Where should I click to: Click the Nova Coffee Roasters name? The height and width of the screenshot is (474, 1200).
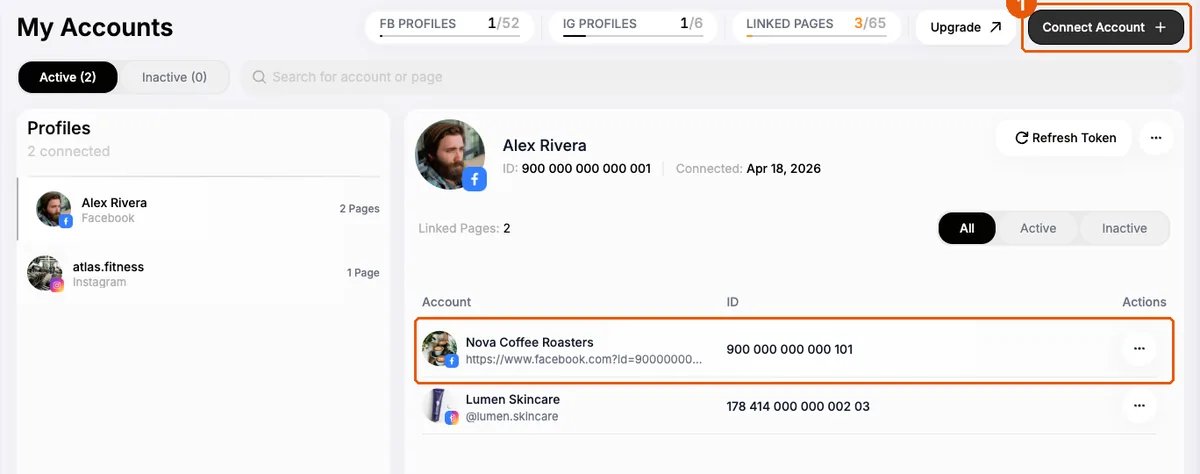tap(530, 342)
